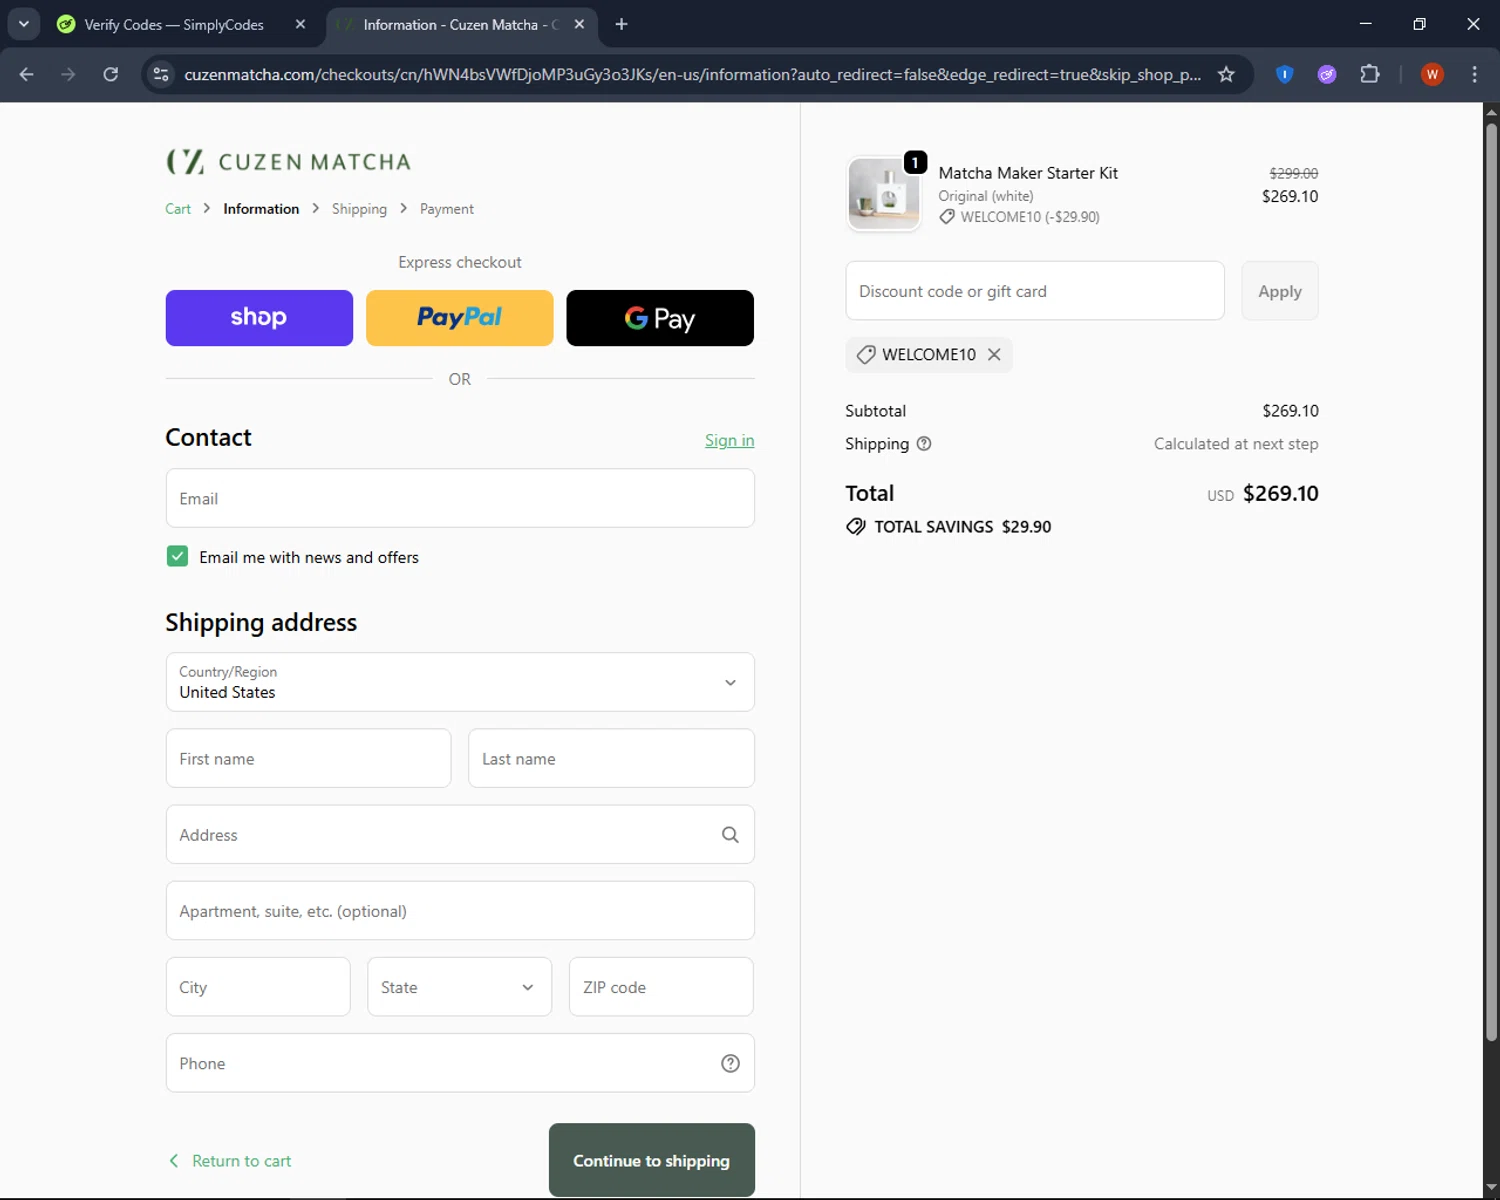Click the Shipping breadcrumb step
Image resolution: width=1500 pixels, height=1200 pixels.
[x=359, y=209]
